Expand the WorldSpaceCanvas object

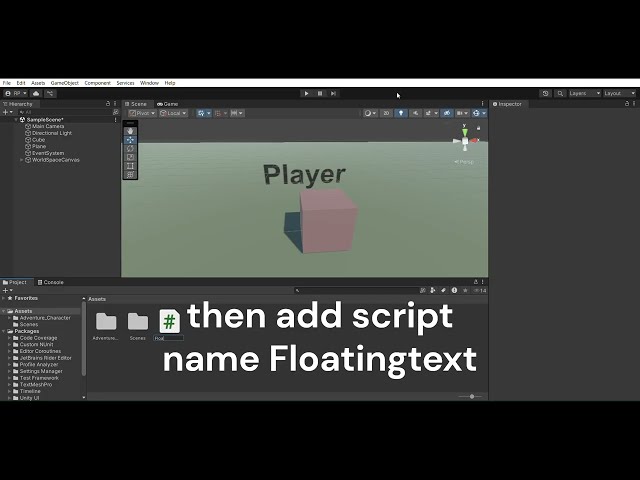point(22,160)
